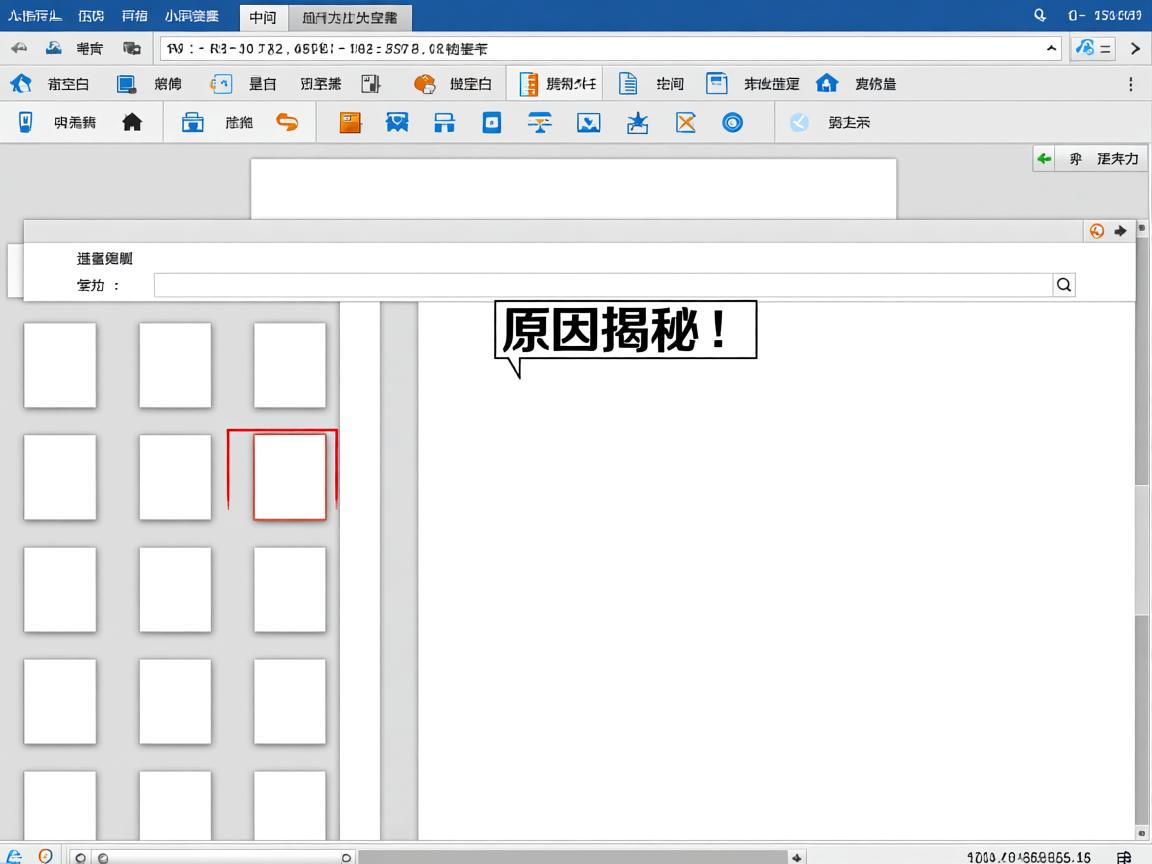Click the red X delete icon

684,122
